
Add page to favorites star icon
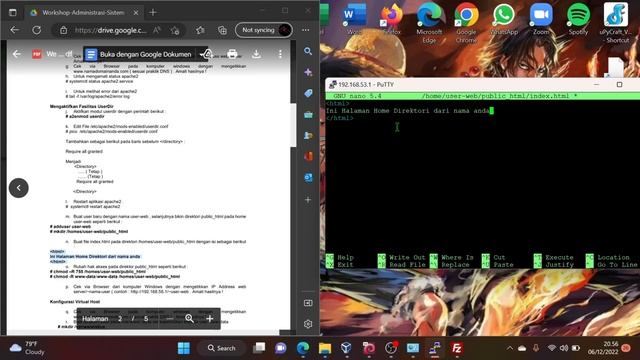[175, 30]
